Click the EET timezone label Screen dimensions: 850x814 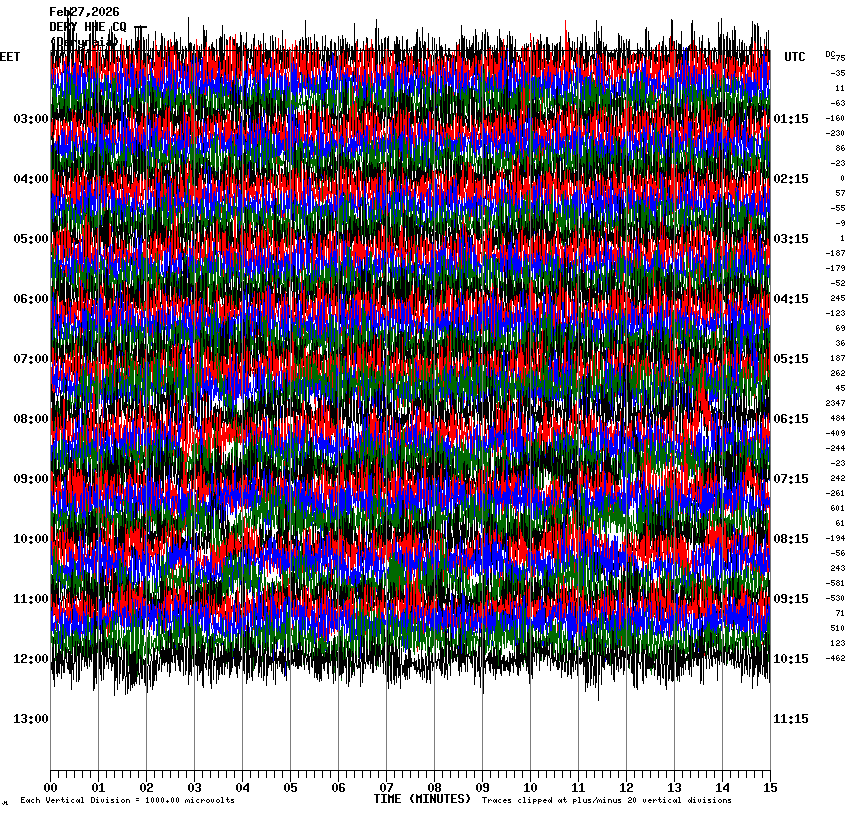(x=10, y=57)
